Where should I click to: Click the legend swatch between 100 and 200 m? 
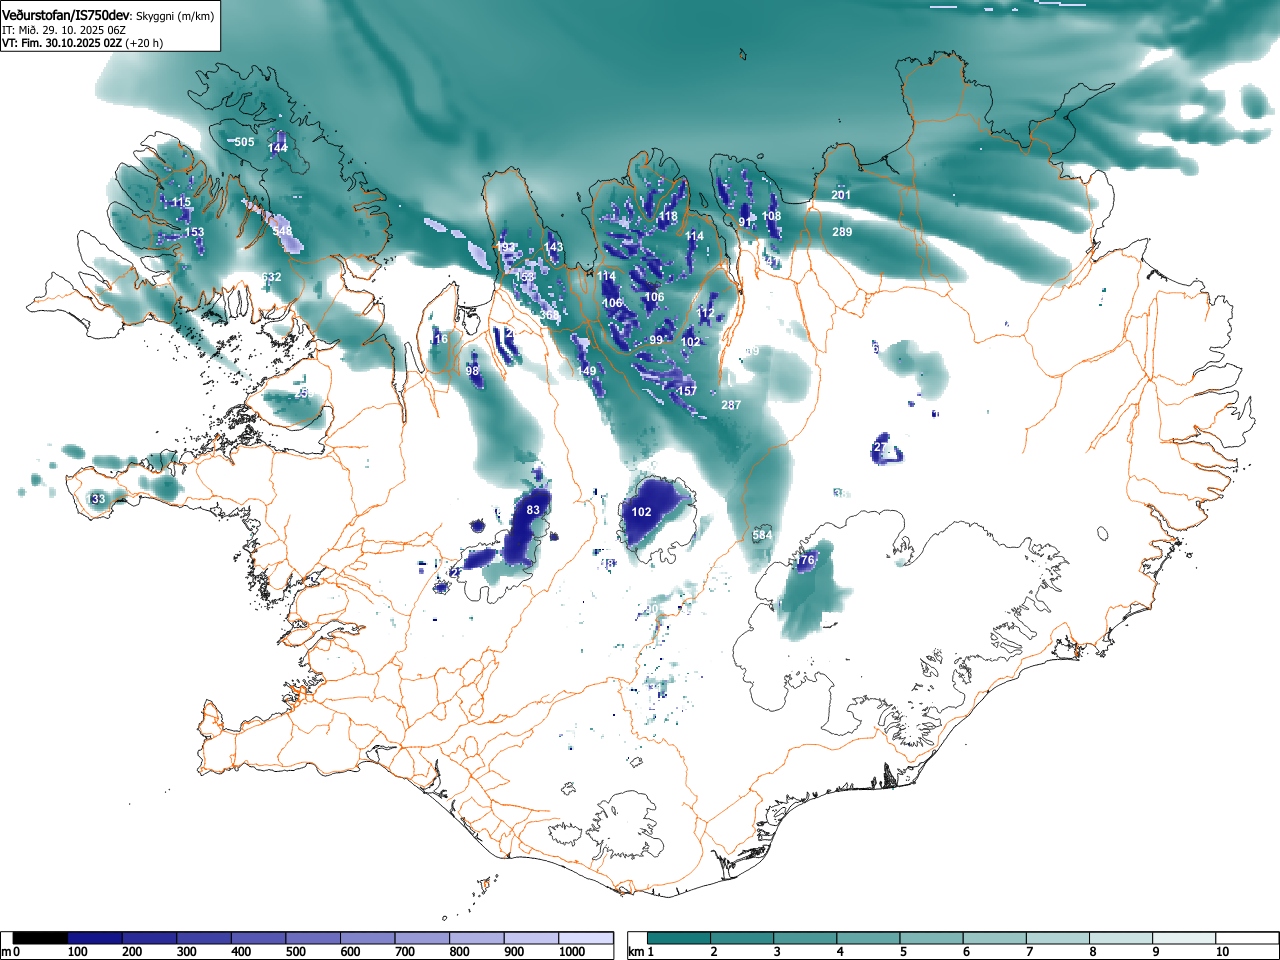pos(95,938)
